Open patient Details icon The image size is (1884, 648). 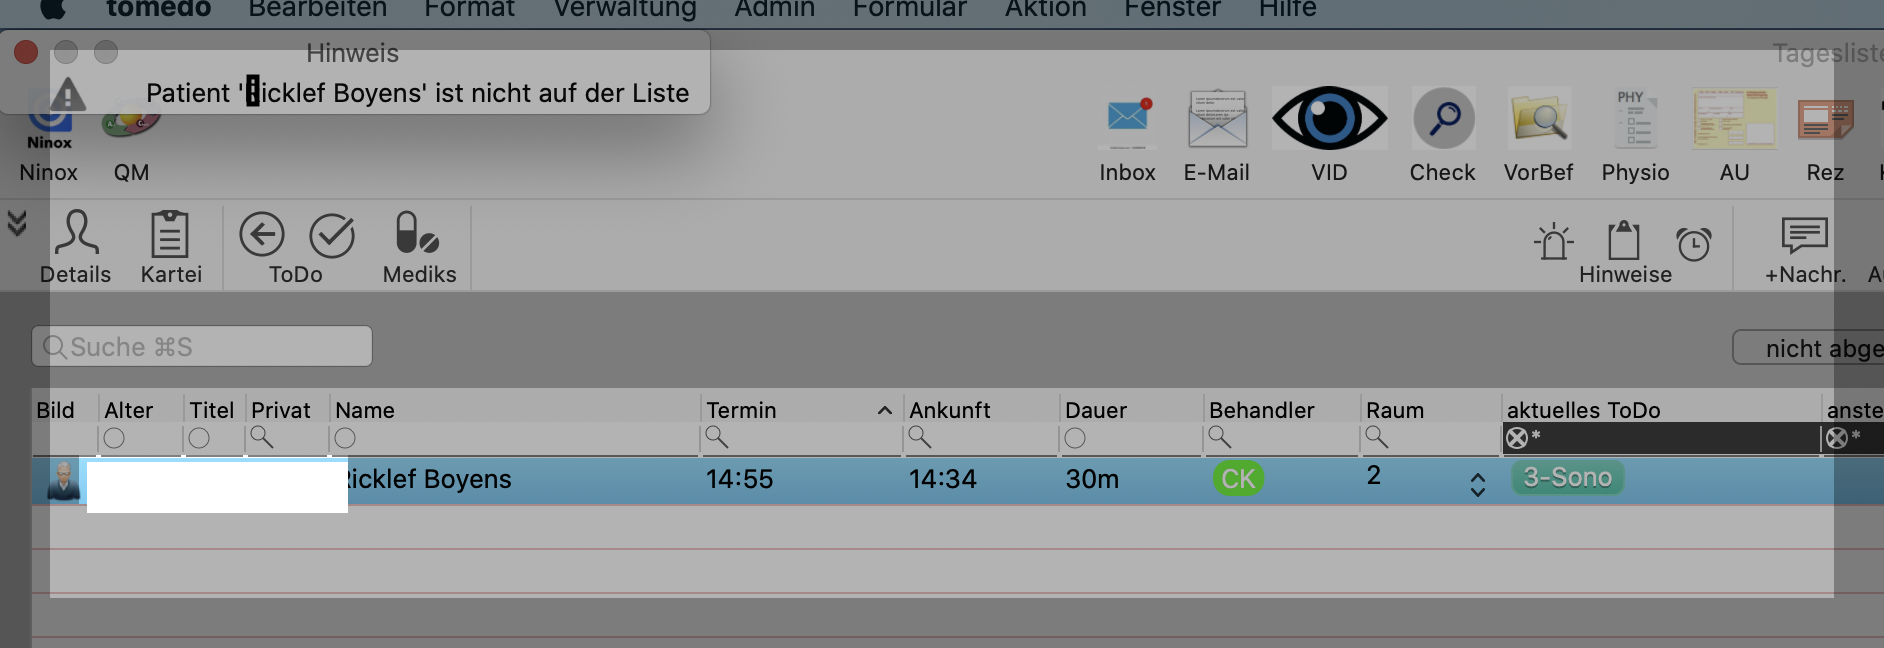pos(76,233)
